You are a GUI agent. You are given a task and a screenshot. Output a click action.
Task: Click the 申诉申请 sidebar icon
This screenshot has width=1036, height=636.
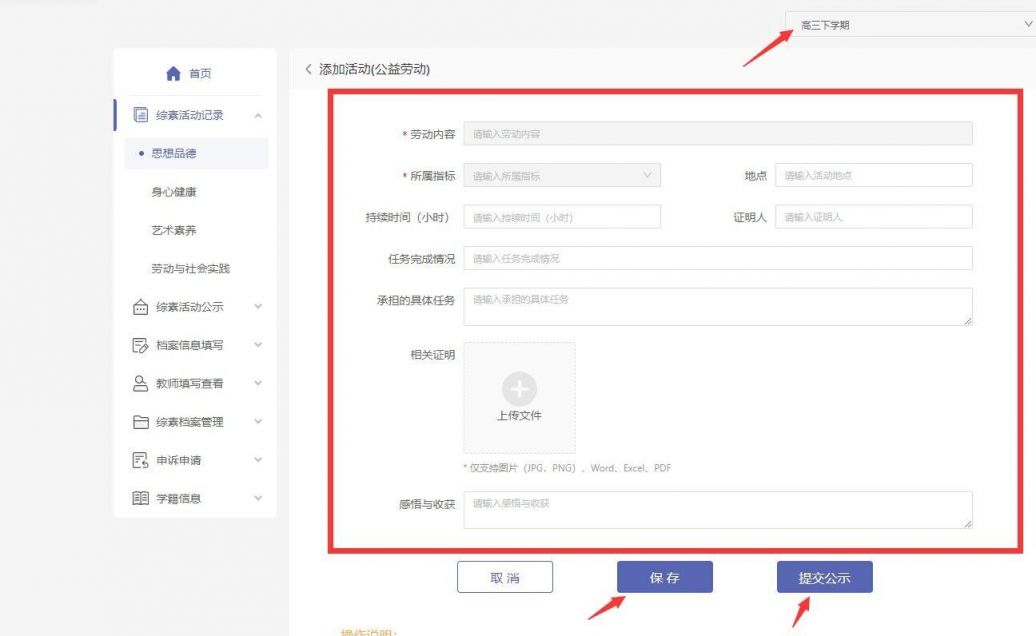141,459
